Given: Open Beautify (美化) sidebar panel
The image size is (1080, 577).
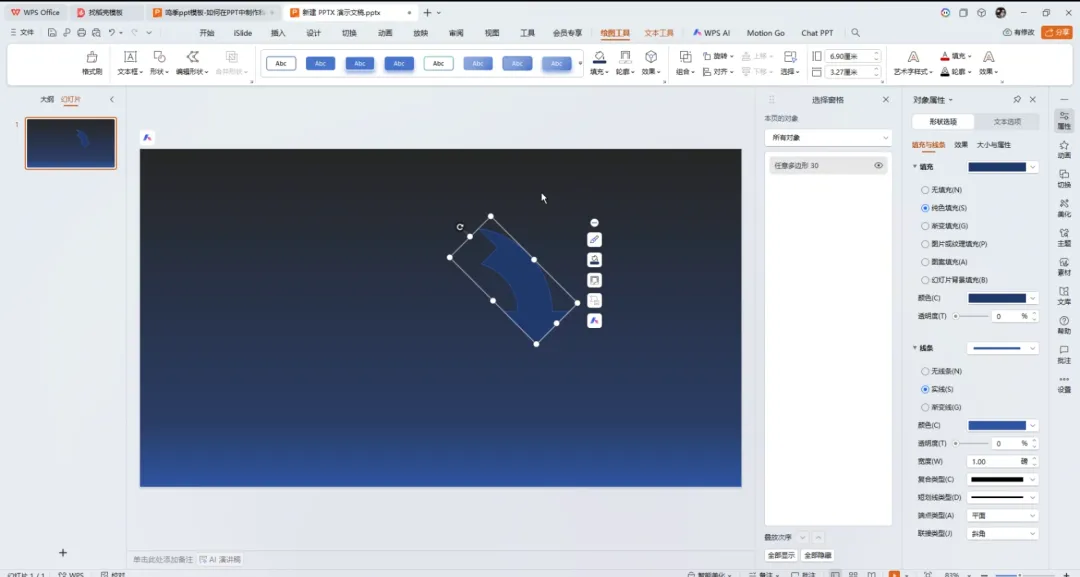Looking at the screenshot, I should pos(1064,208).
